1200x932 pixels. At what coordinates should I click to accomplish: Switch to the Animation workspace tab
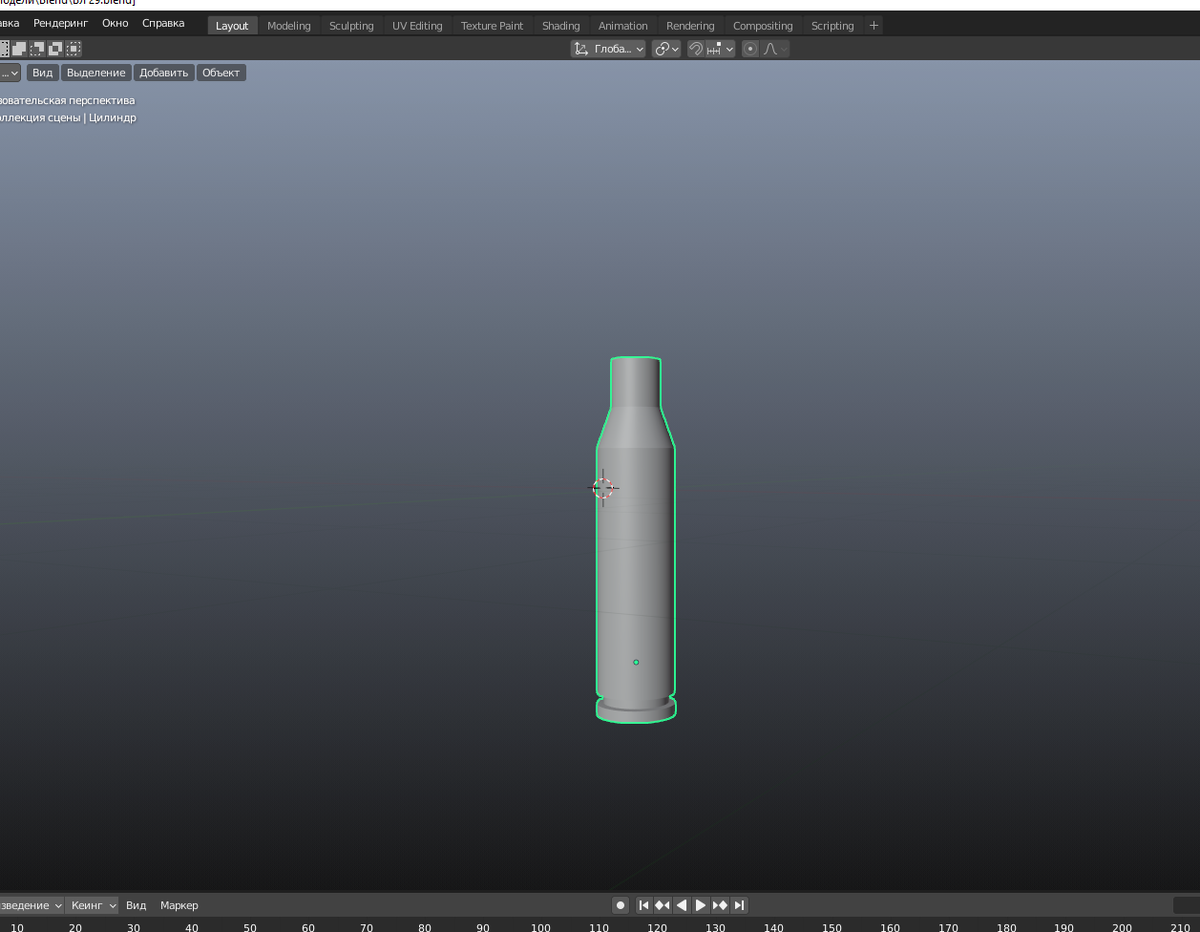pos(623,25)
